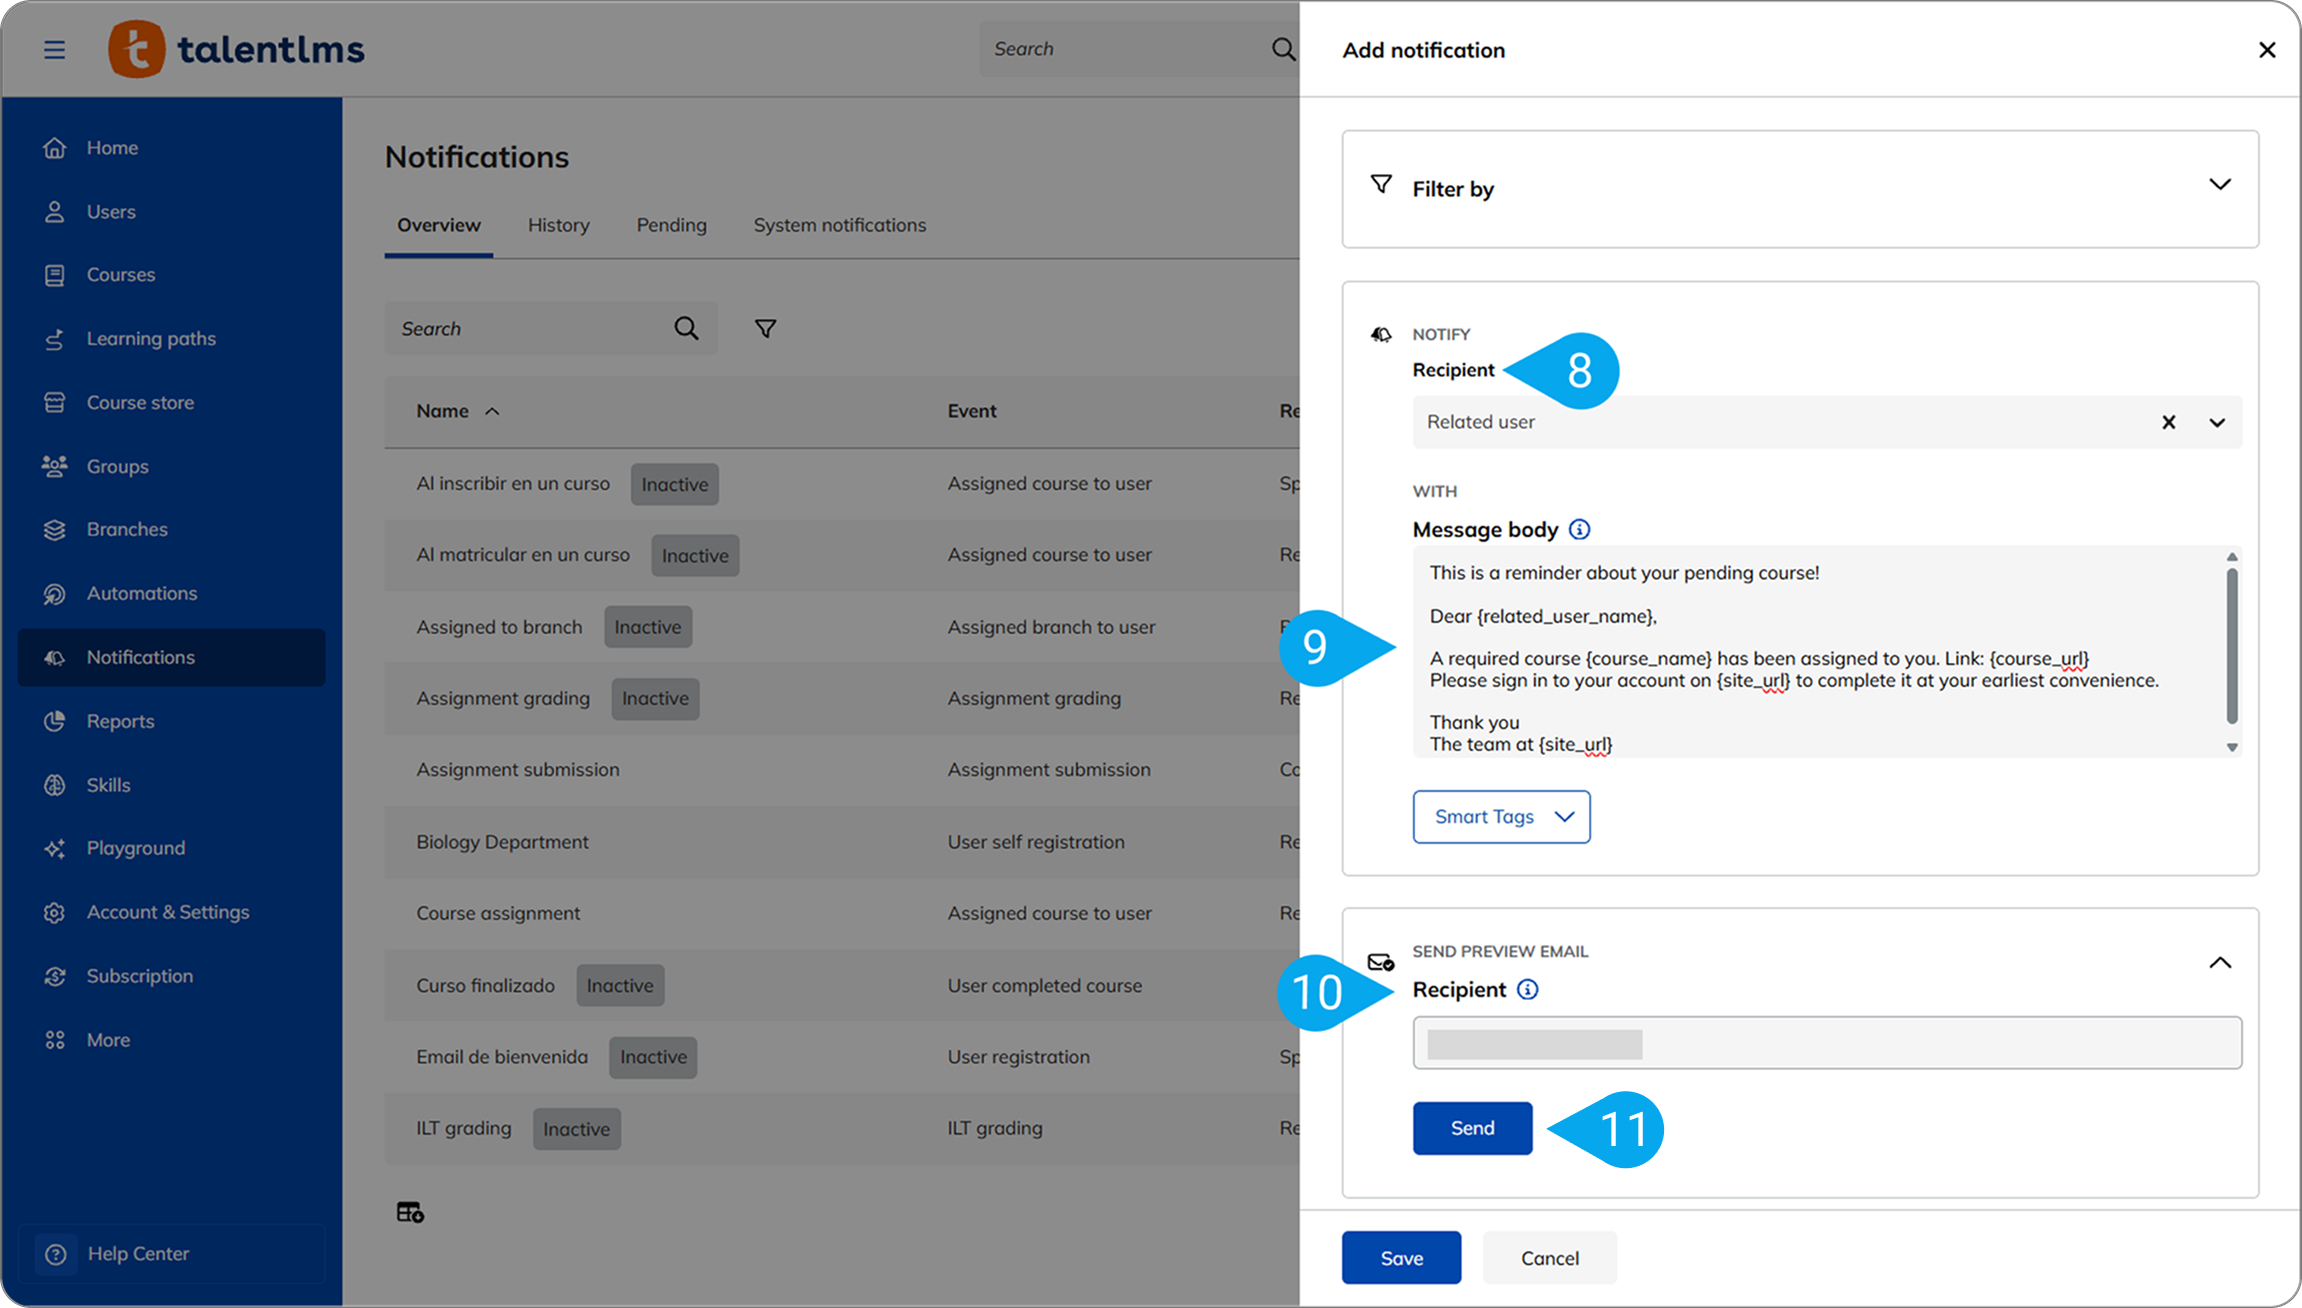Click the Groups sidebar icon
The width and height of the screenshot is (2302, 1308).
[x=54, y=466]
